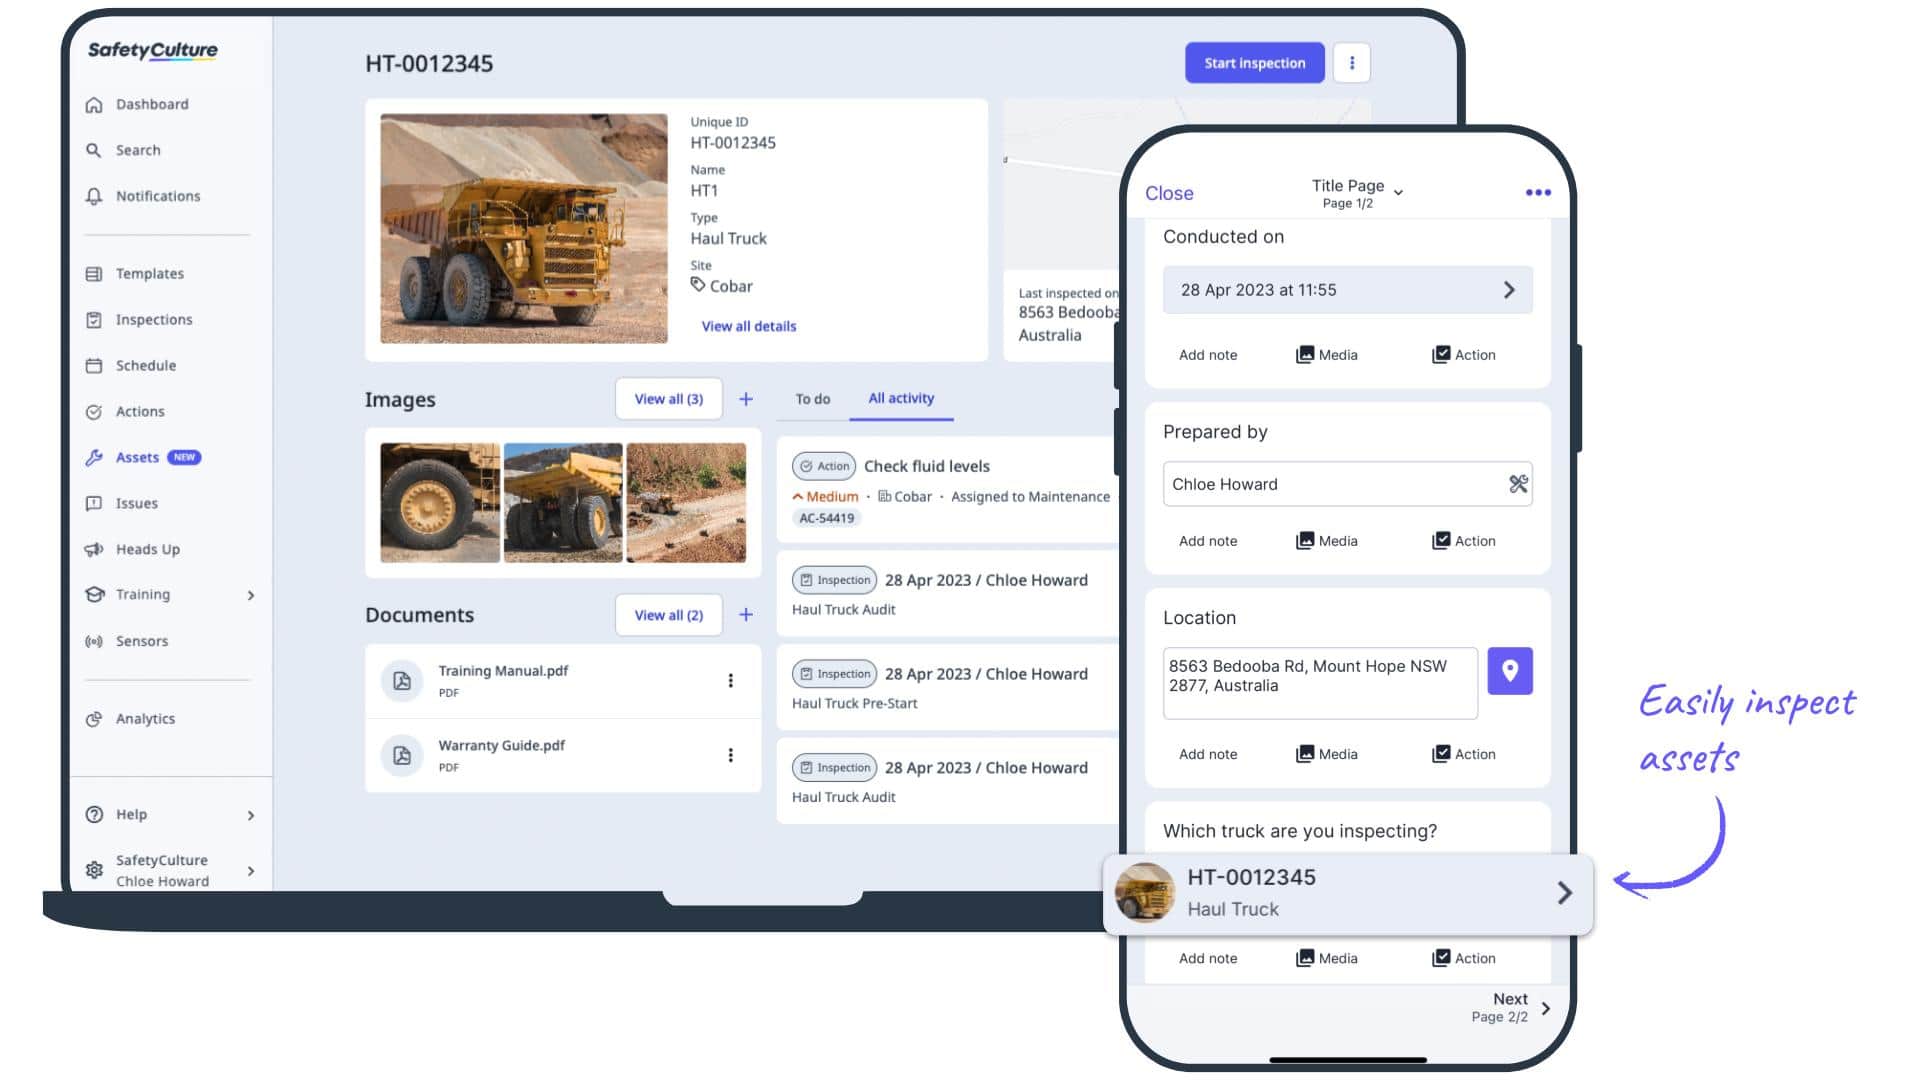Click the haul truck tire image thumbnail

[x=440, y=503]
